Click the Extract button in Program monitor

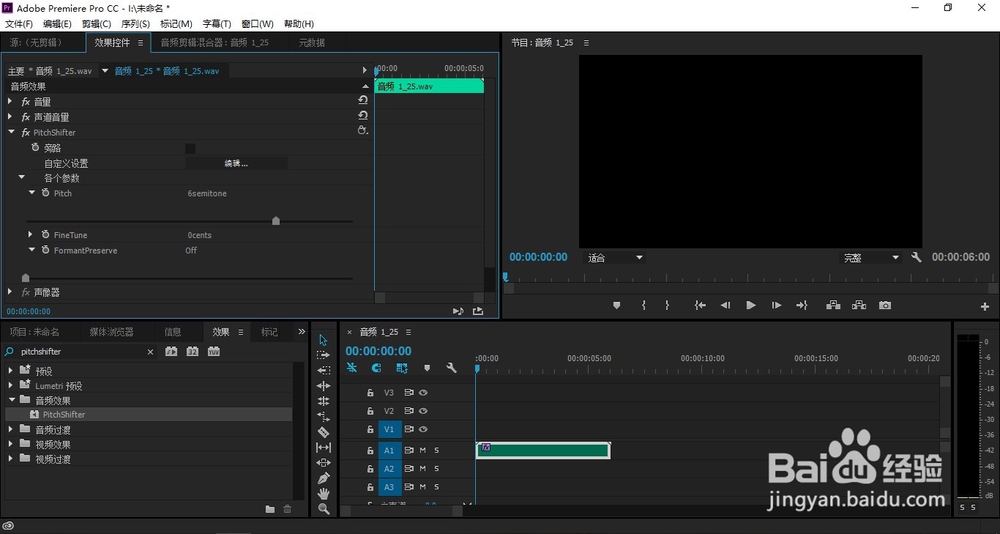pyautogui.click(x=858, y=306)
